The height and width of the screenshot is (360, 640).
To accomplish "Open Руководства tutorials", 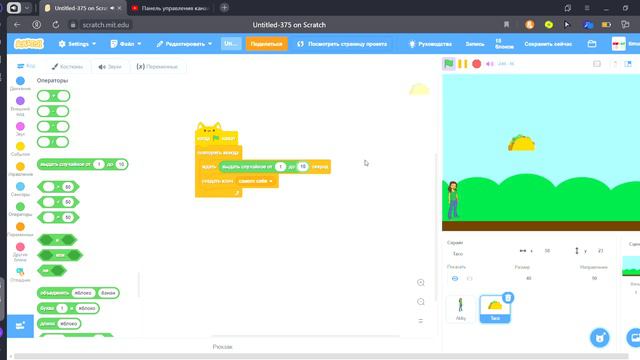I will click(x=430, y=44).
